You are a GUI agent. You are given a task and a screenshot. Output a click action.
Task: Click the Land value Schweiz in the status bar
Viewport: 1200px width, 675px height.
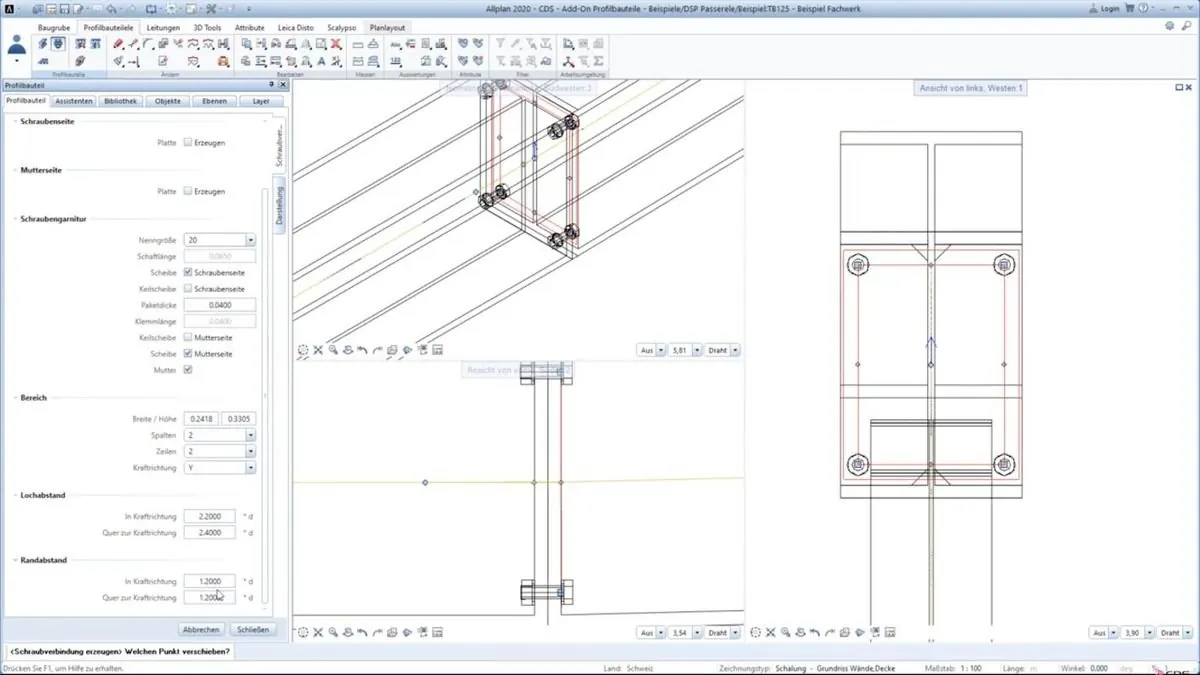638,668
